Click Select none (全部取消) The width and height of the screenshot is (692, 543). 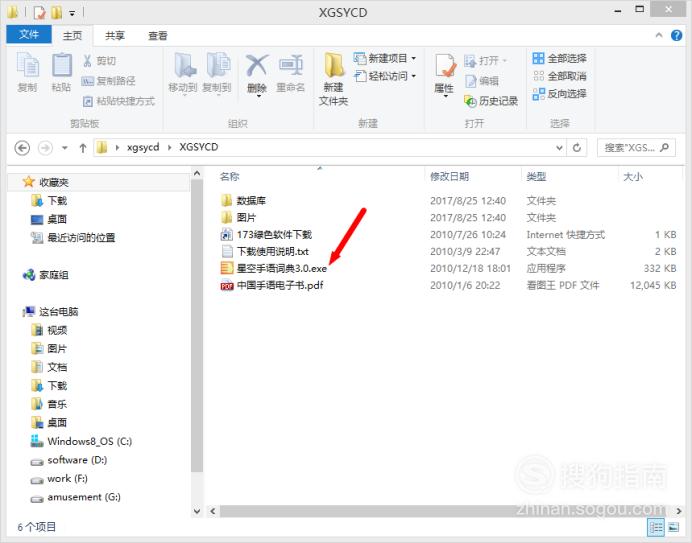click(560, 76)
